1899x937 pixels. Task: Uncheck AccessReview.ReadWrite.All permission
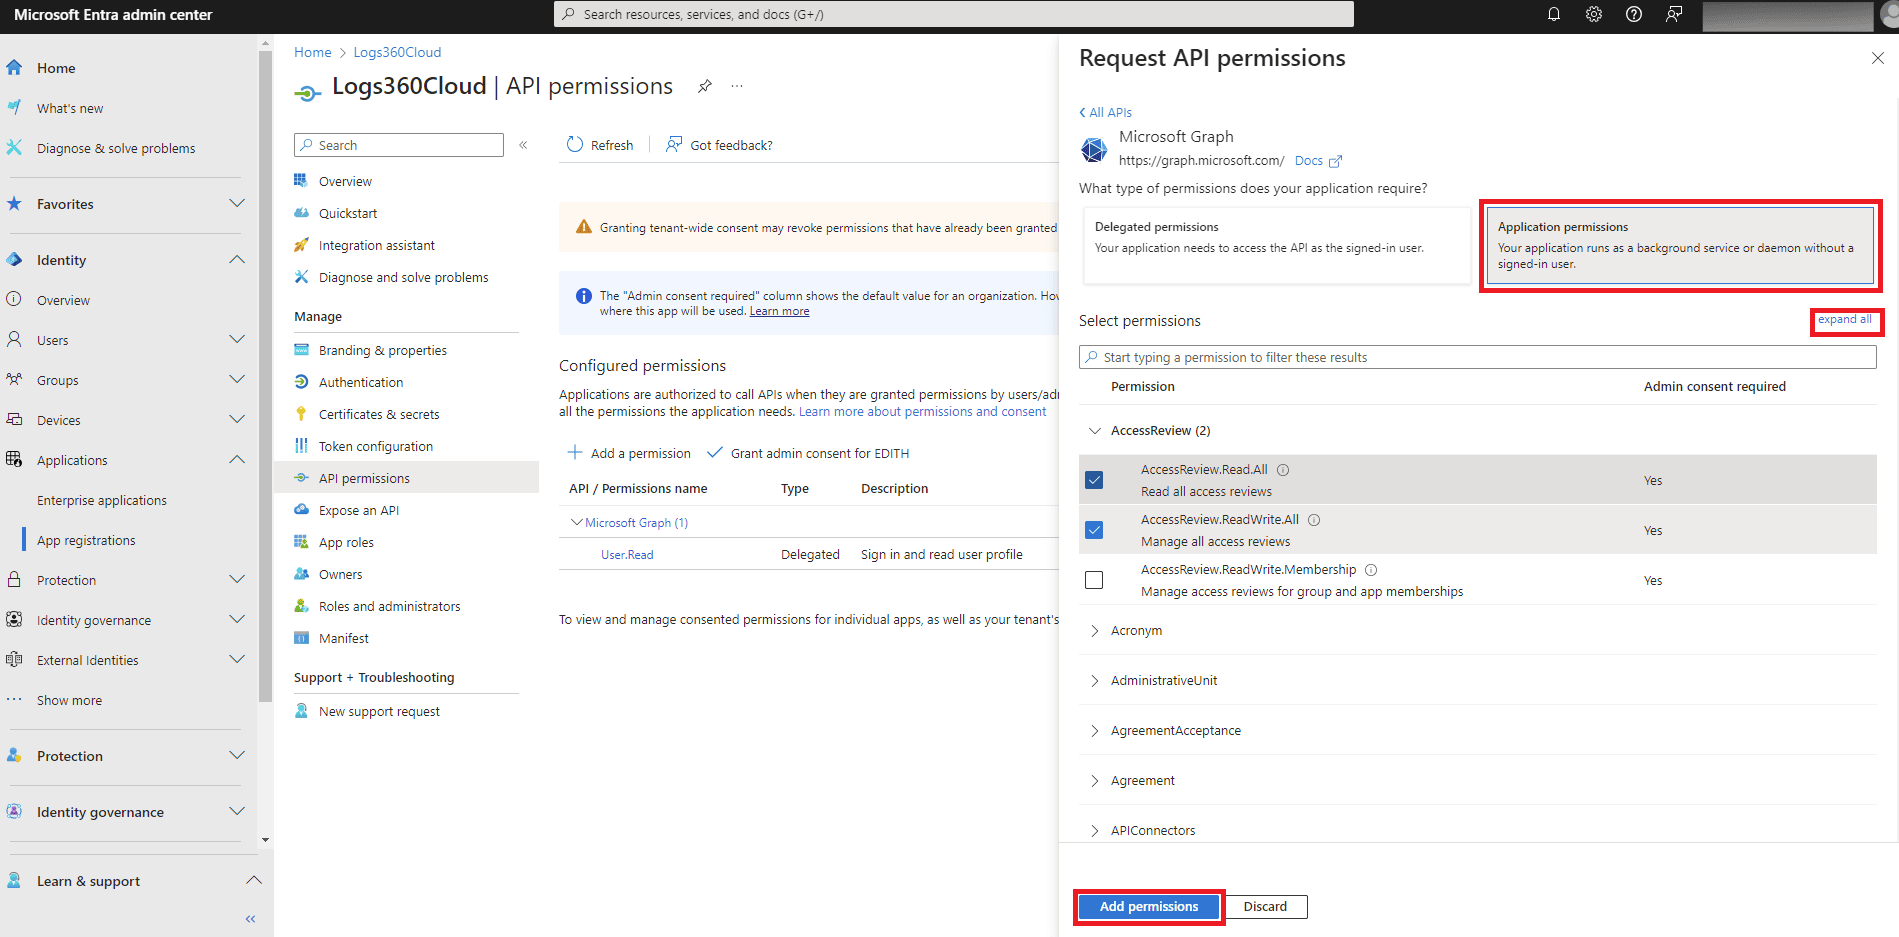(1094, 530)
